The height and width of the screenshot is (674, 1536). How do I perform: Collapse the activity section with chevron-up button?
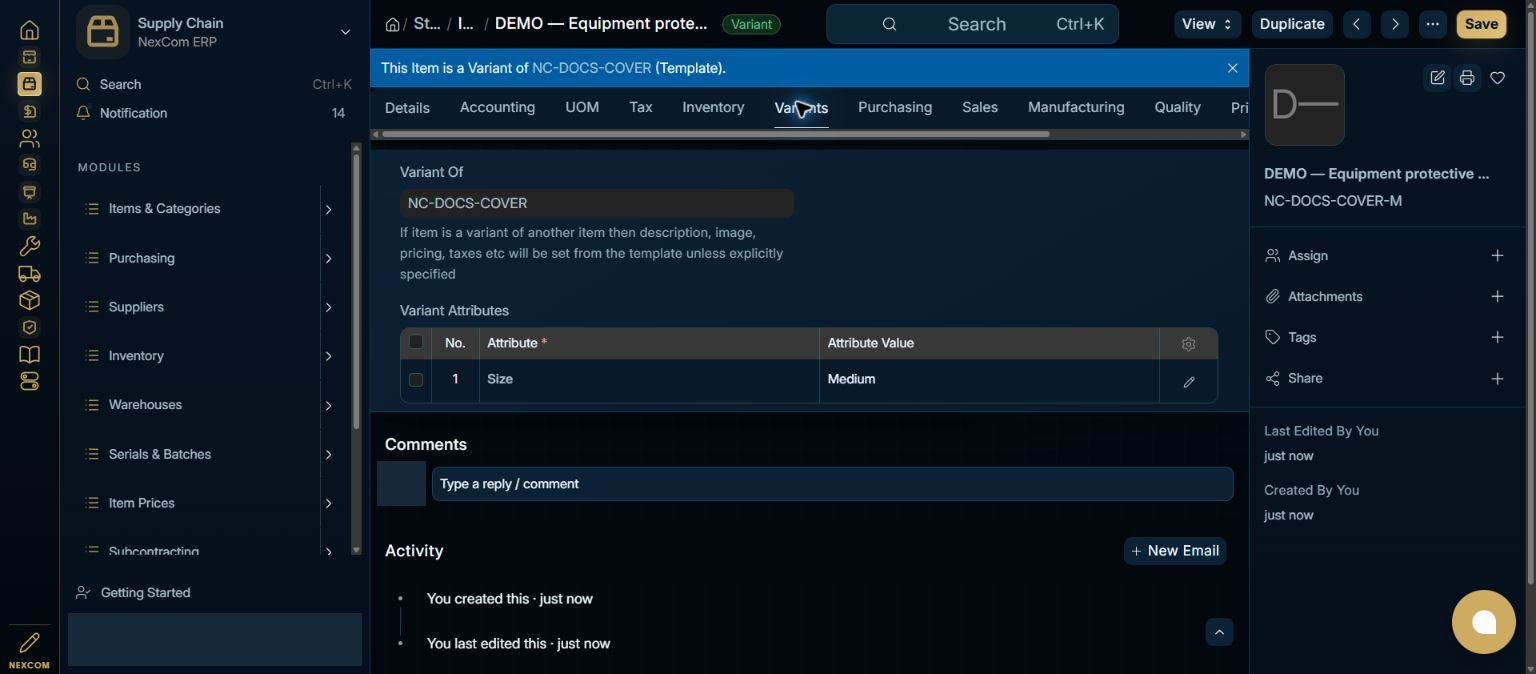pyautogui.click(x=1219, y=632)
